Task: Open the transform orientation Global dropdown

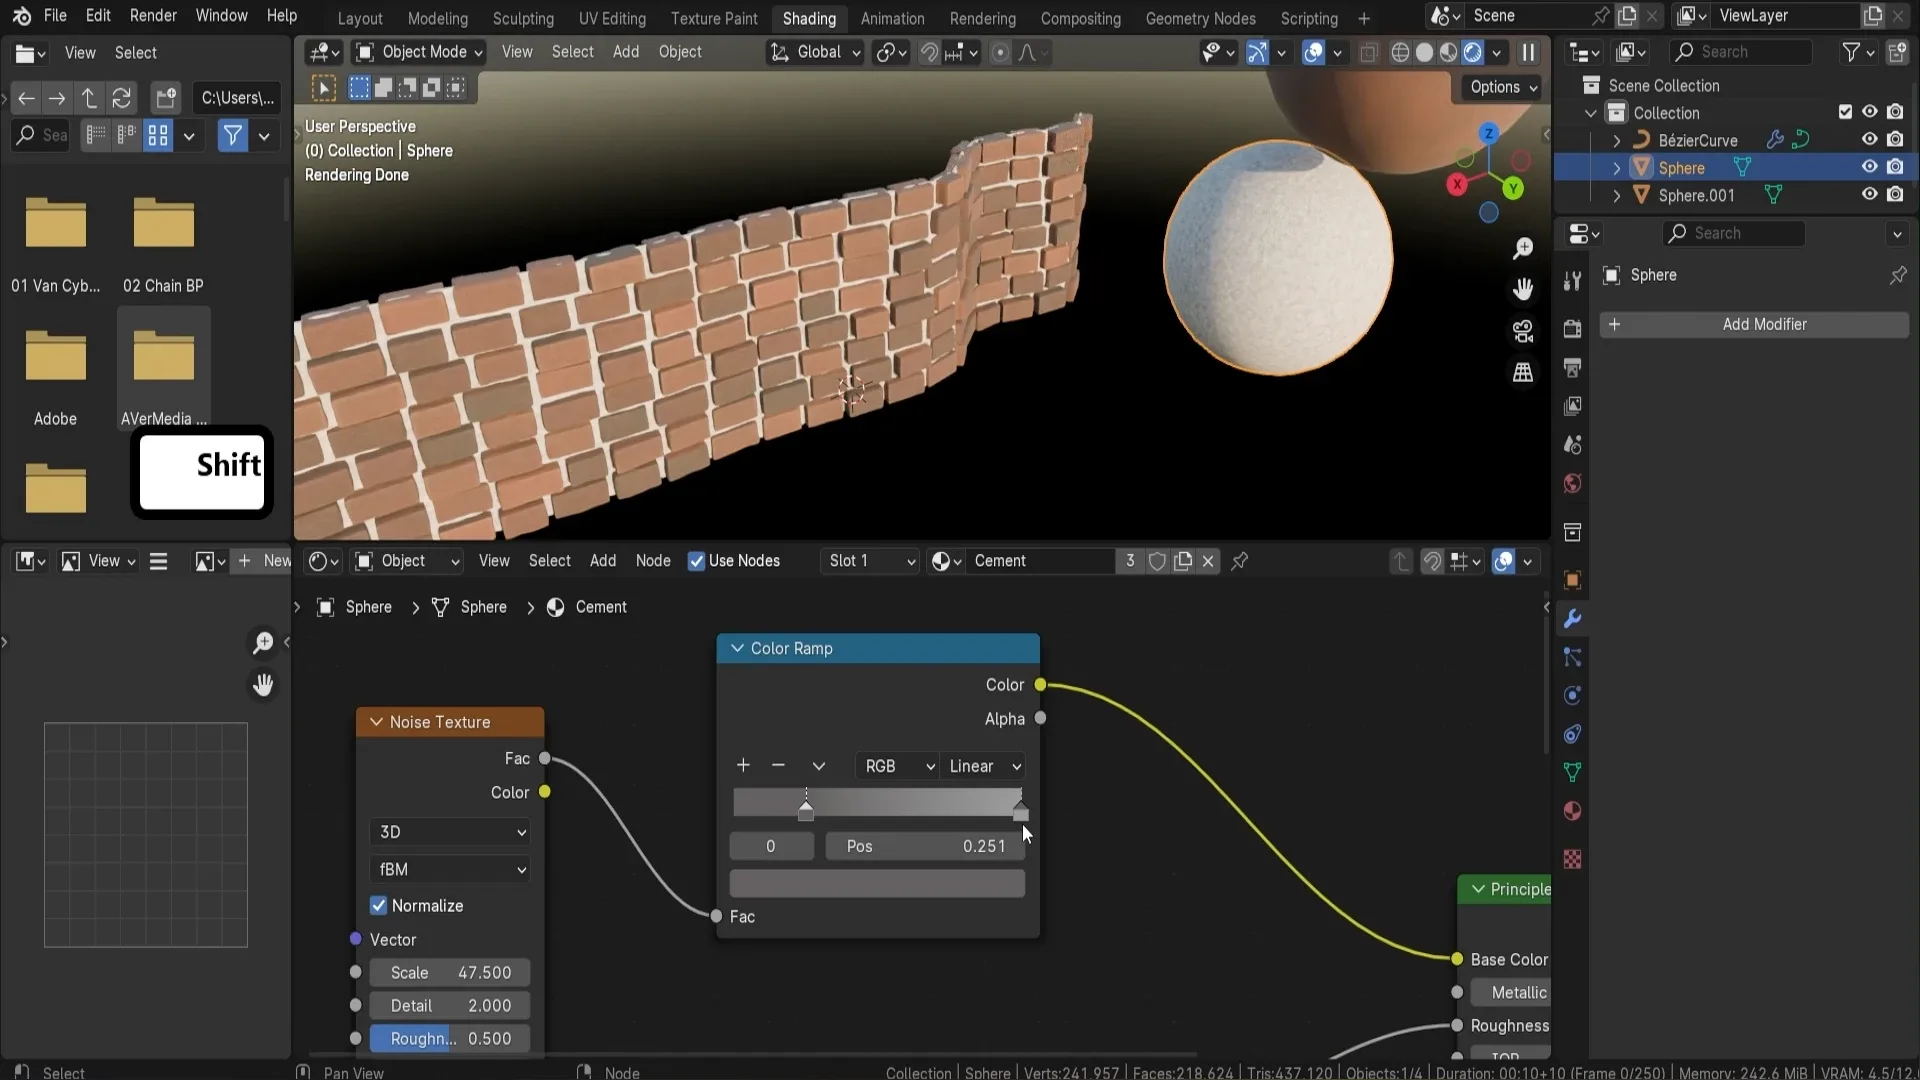Action: 815,52
